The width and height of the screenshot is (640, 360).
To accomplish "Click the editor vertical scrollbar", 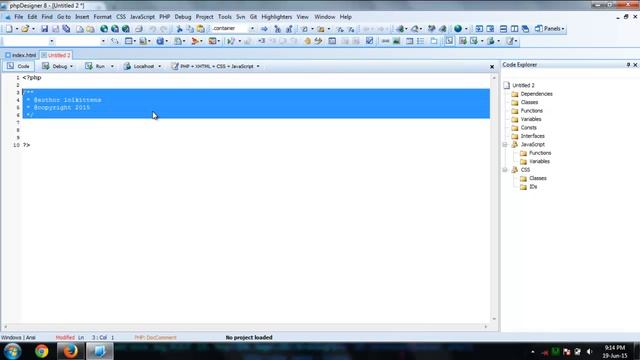I will [x=494, y=198].
